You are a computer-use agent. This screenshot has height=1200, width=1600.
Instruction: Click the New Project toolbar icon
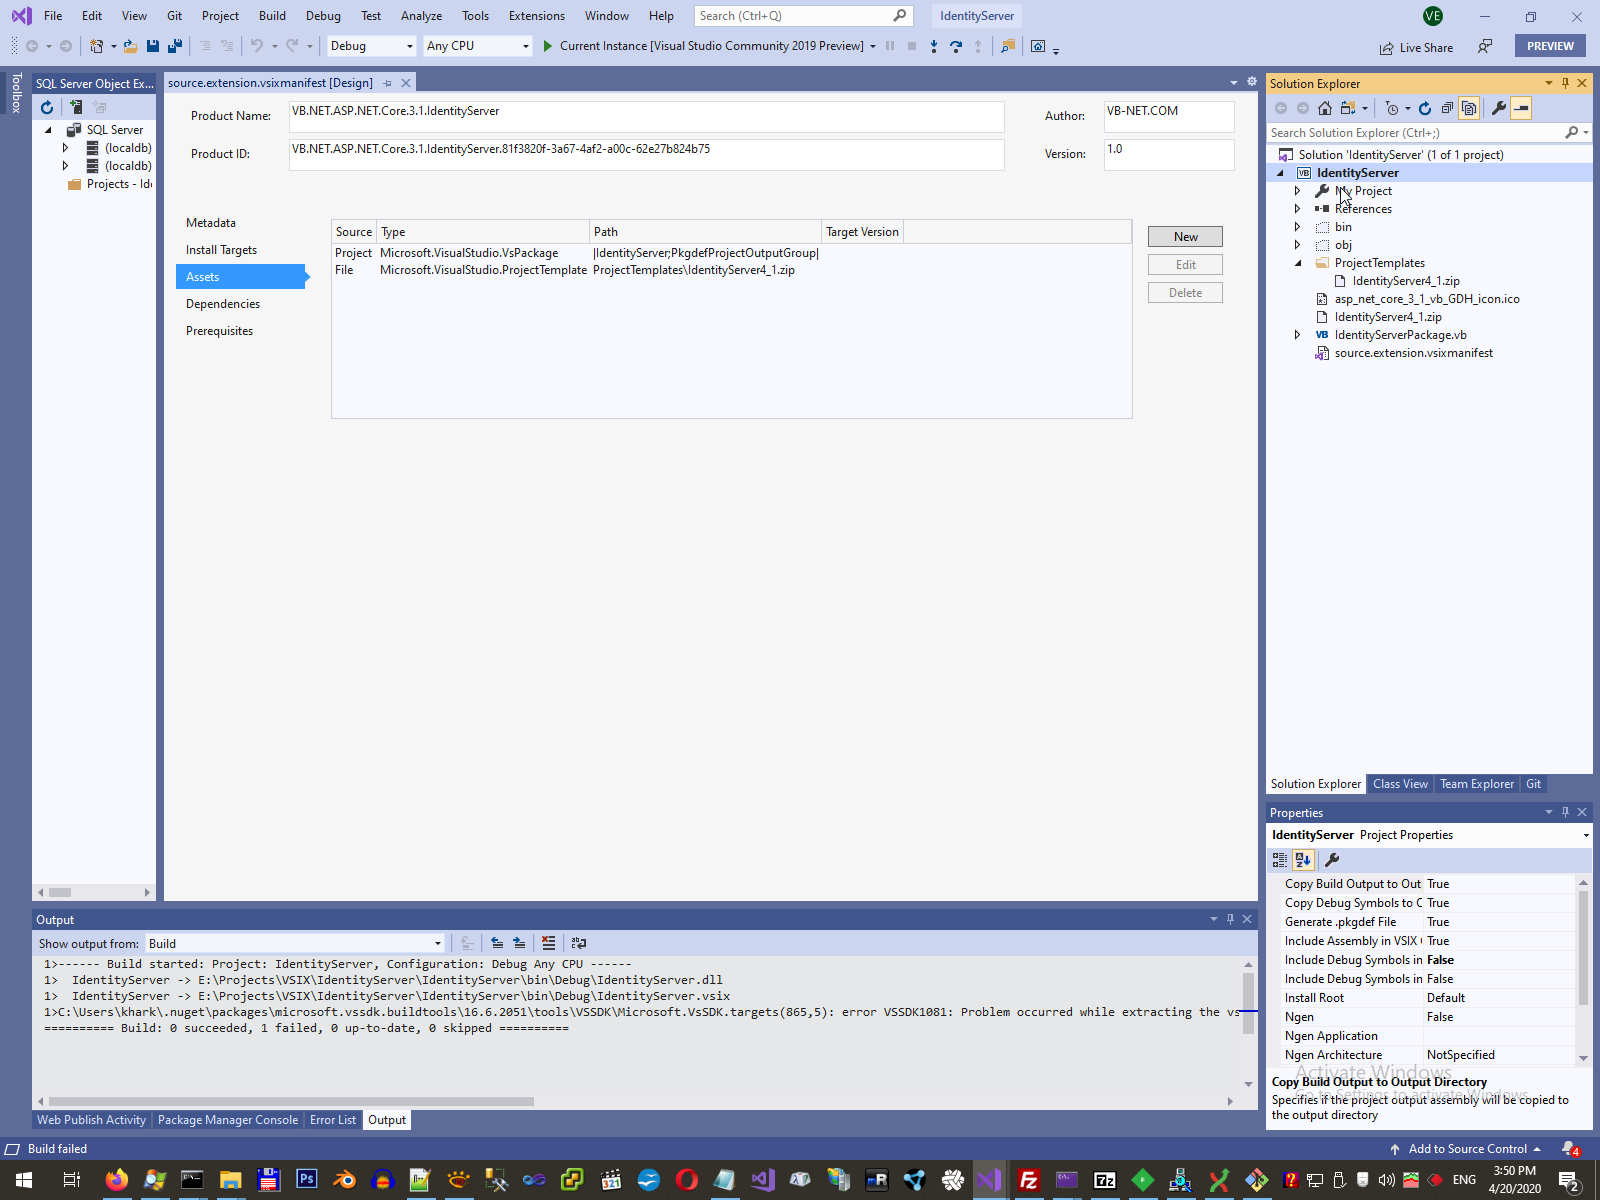(97, 46)
